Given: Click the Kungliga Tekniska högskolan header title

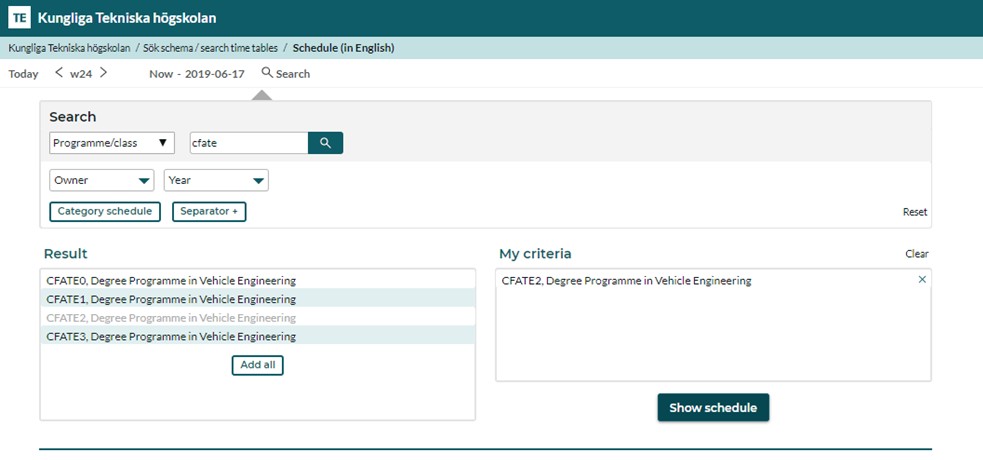Looking at the screenshot, I should (x=127, y=18).
